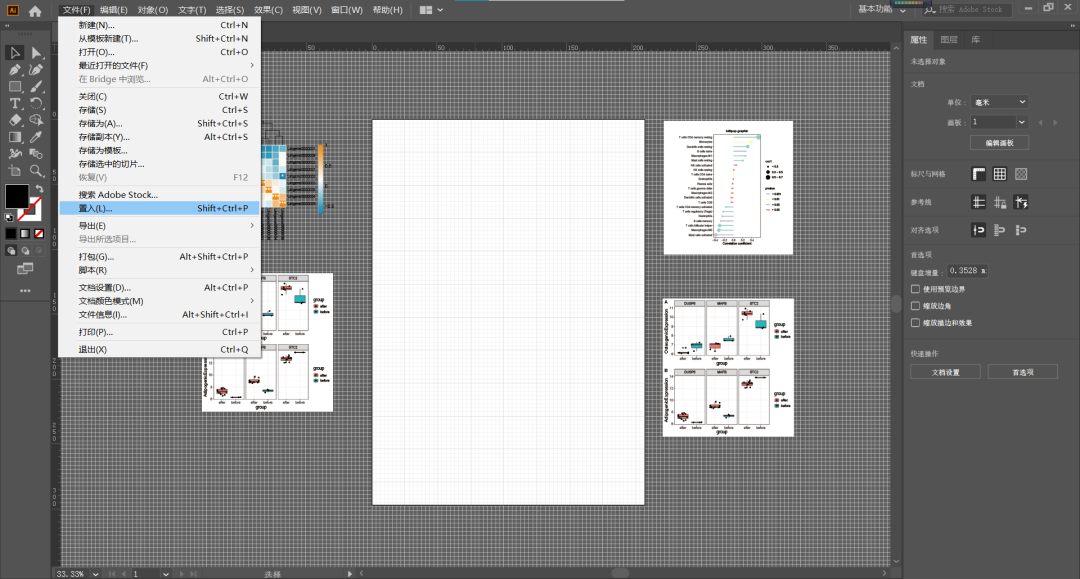
Task: Click the 首选项 quick action button
Action: (1023, 372)
